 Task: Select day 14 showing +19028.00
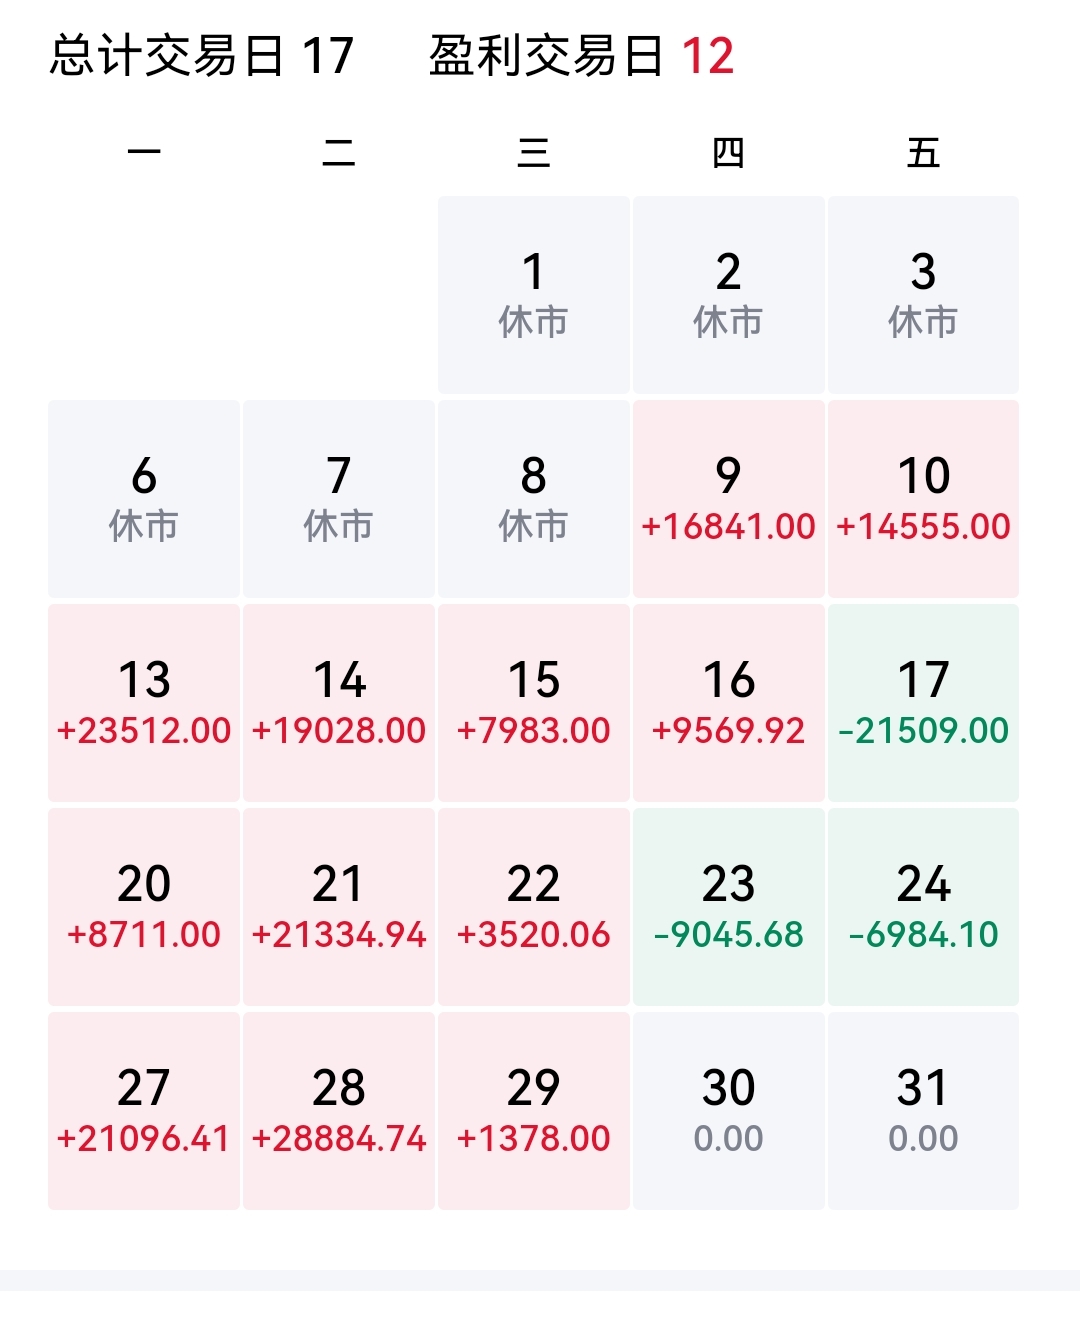[339, 703]
